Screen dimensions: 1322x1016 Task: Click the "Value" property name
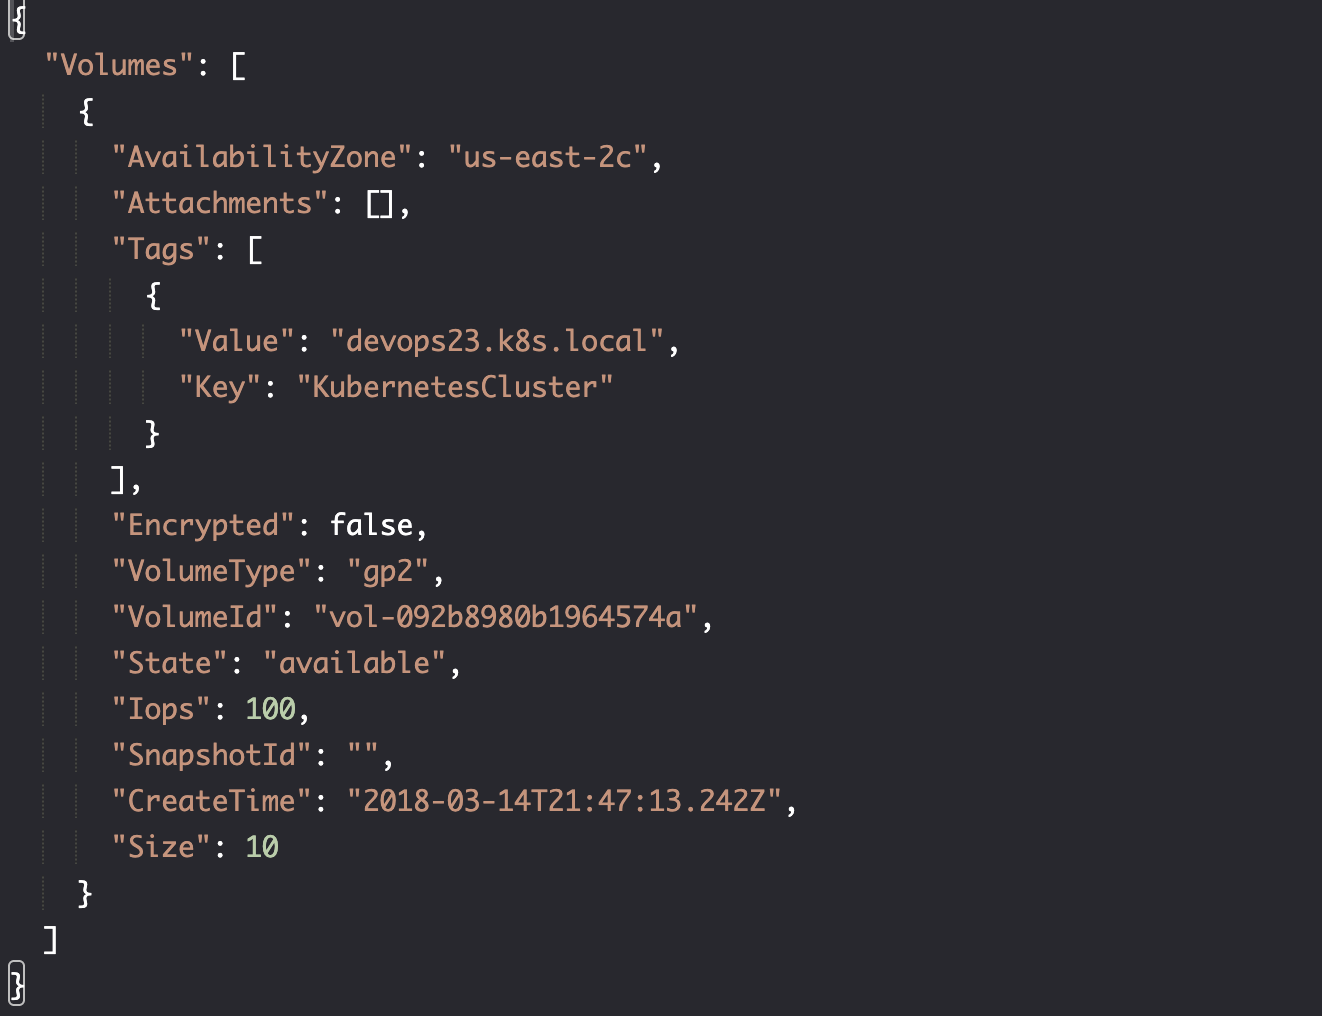click(237, 342)
